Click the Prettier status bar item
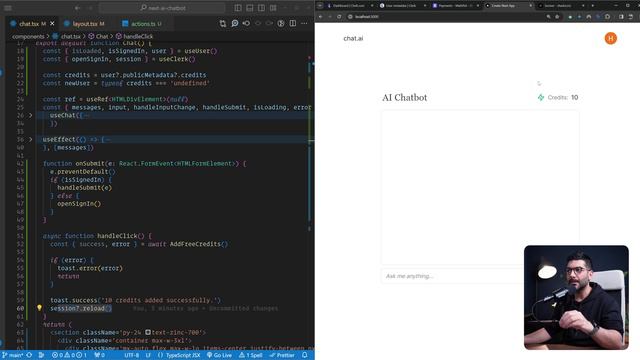Viewport: 640px width, 360px height. [282, 355]
